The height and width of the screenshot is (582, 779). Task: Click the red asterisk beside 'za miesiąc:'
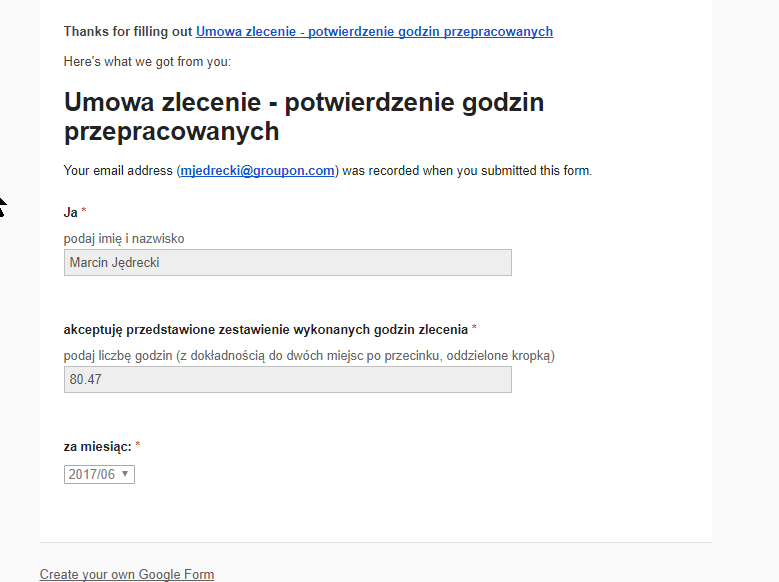click(138, 446)
